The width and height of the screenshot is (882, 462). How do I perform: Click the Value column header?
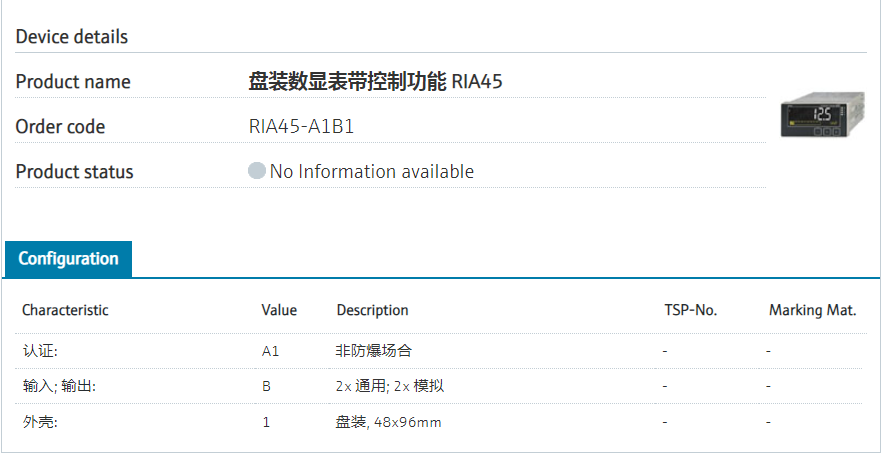click(x=279, y=310)
